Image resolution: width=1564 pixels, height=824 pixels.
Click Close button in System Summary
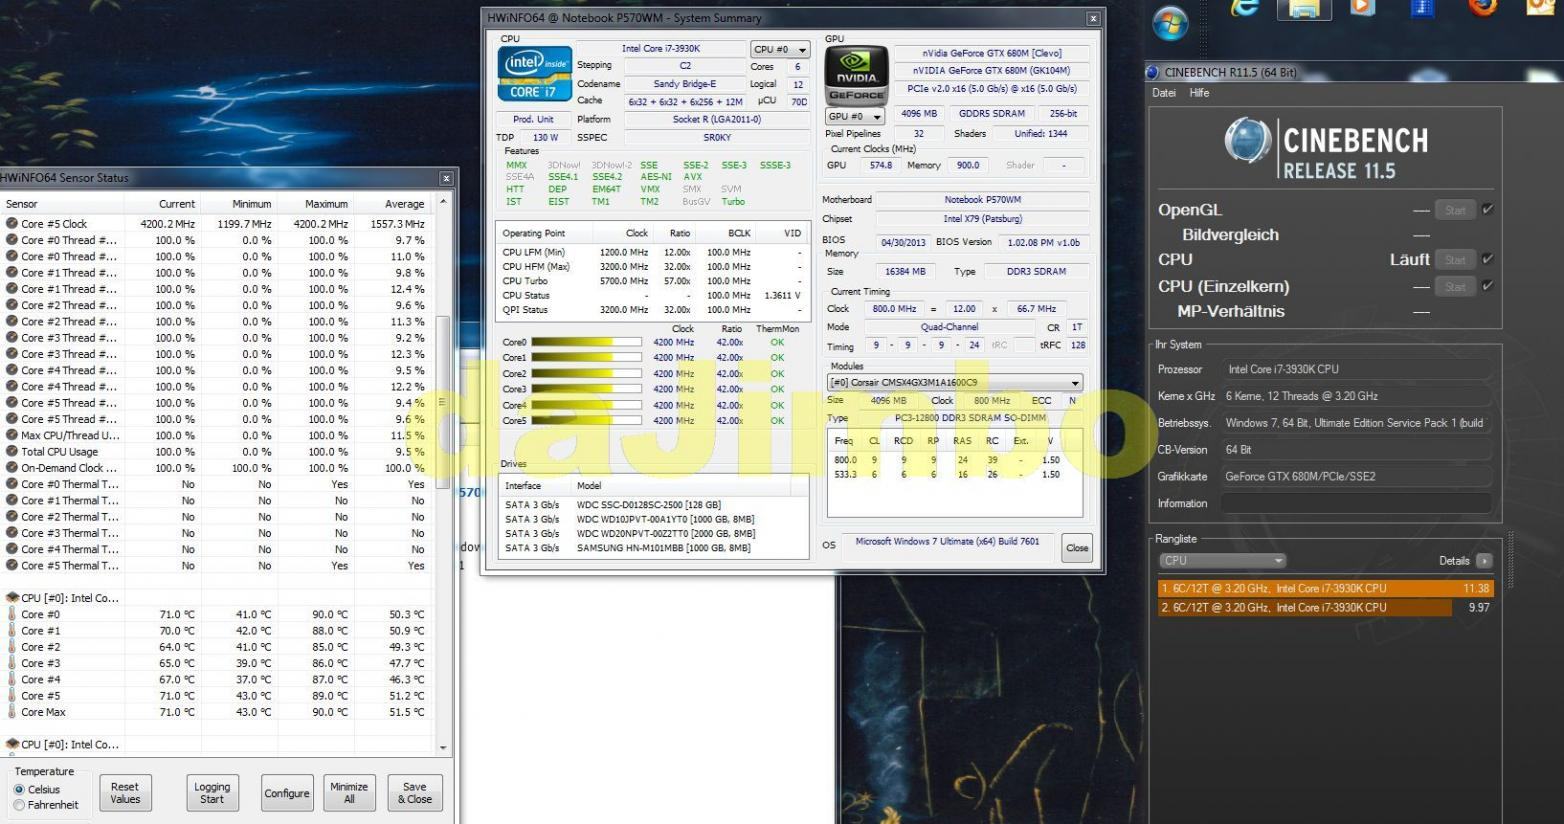pyautogui.click(x=1077, y=548)
